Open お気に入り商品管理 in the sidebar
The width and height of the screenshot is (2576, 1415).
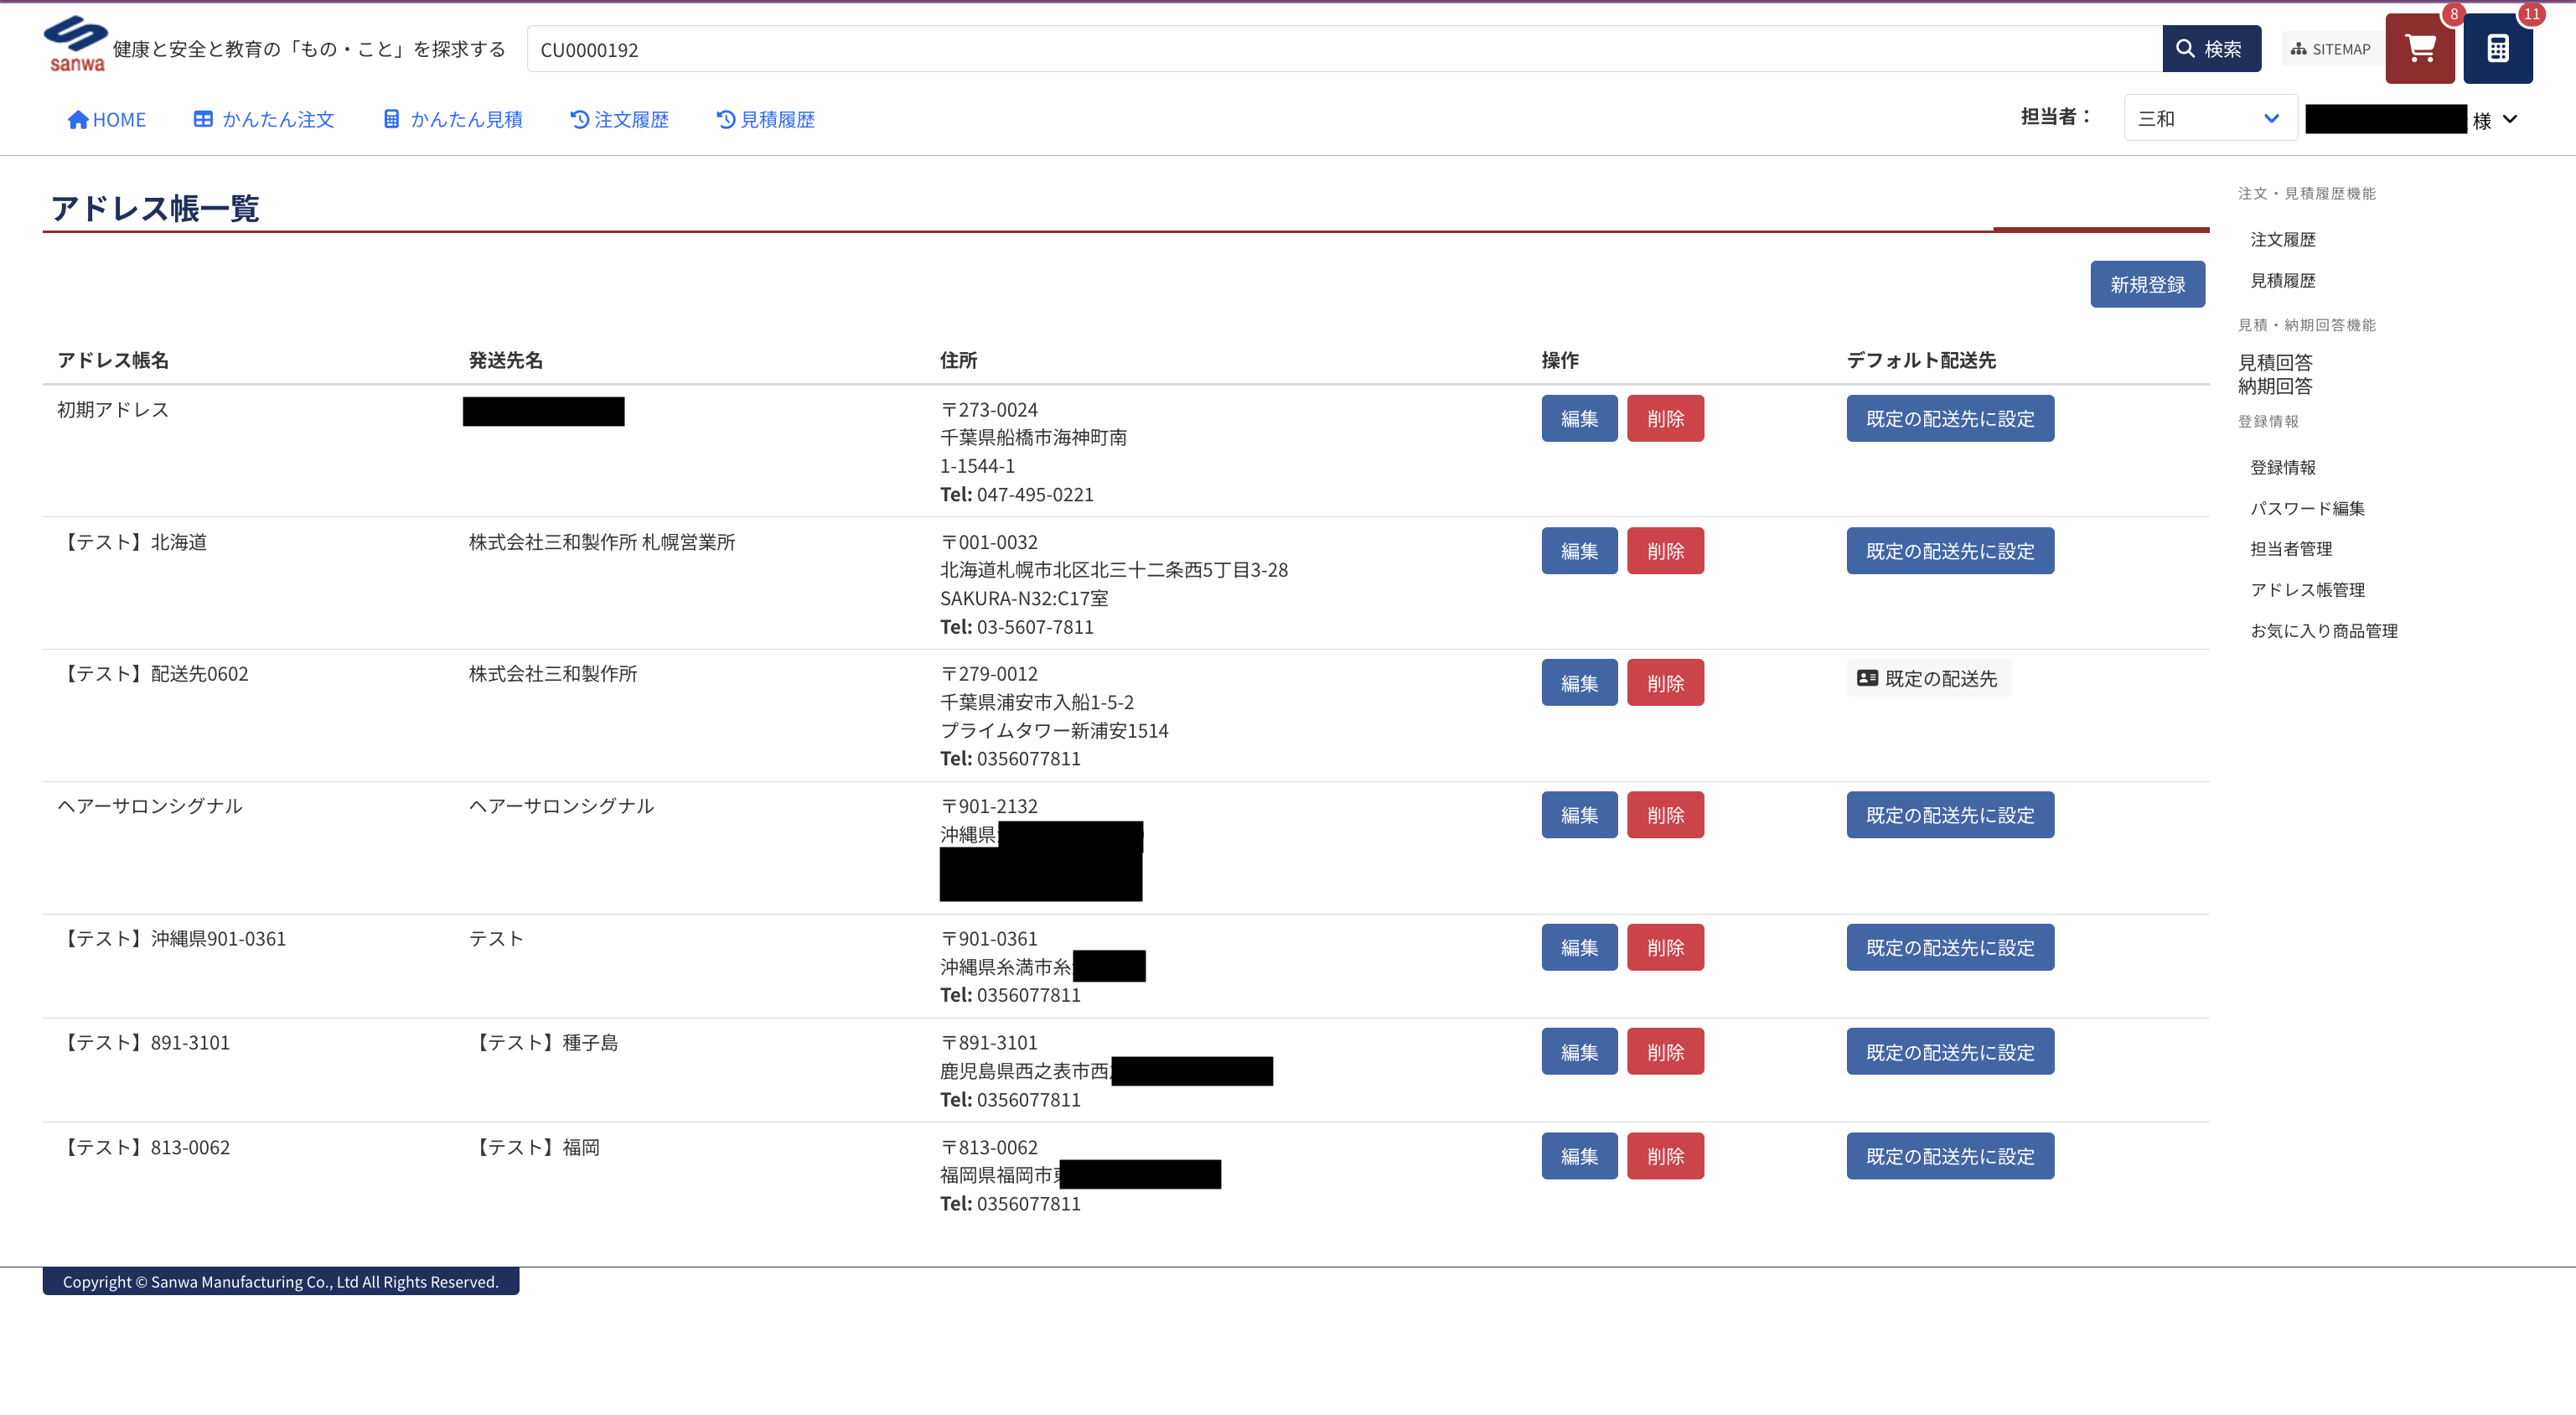point(2323,631)
